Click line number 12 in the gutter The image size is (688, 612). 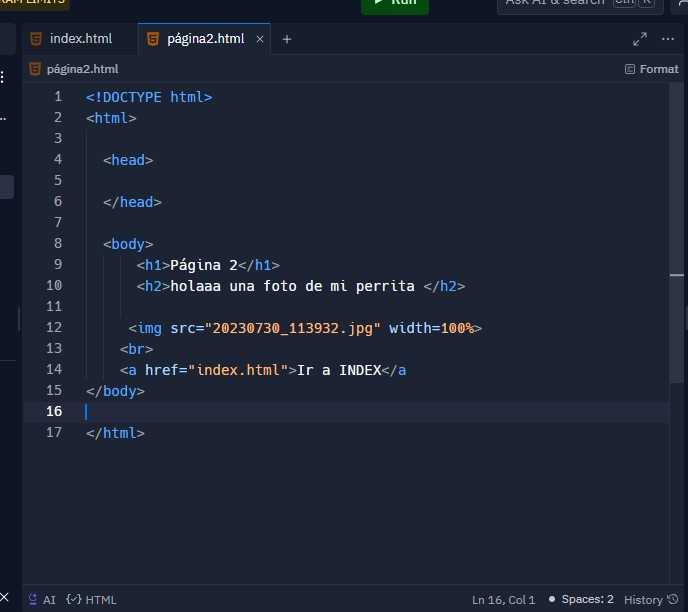pyautogui.click(x=54, y=327)
